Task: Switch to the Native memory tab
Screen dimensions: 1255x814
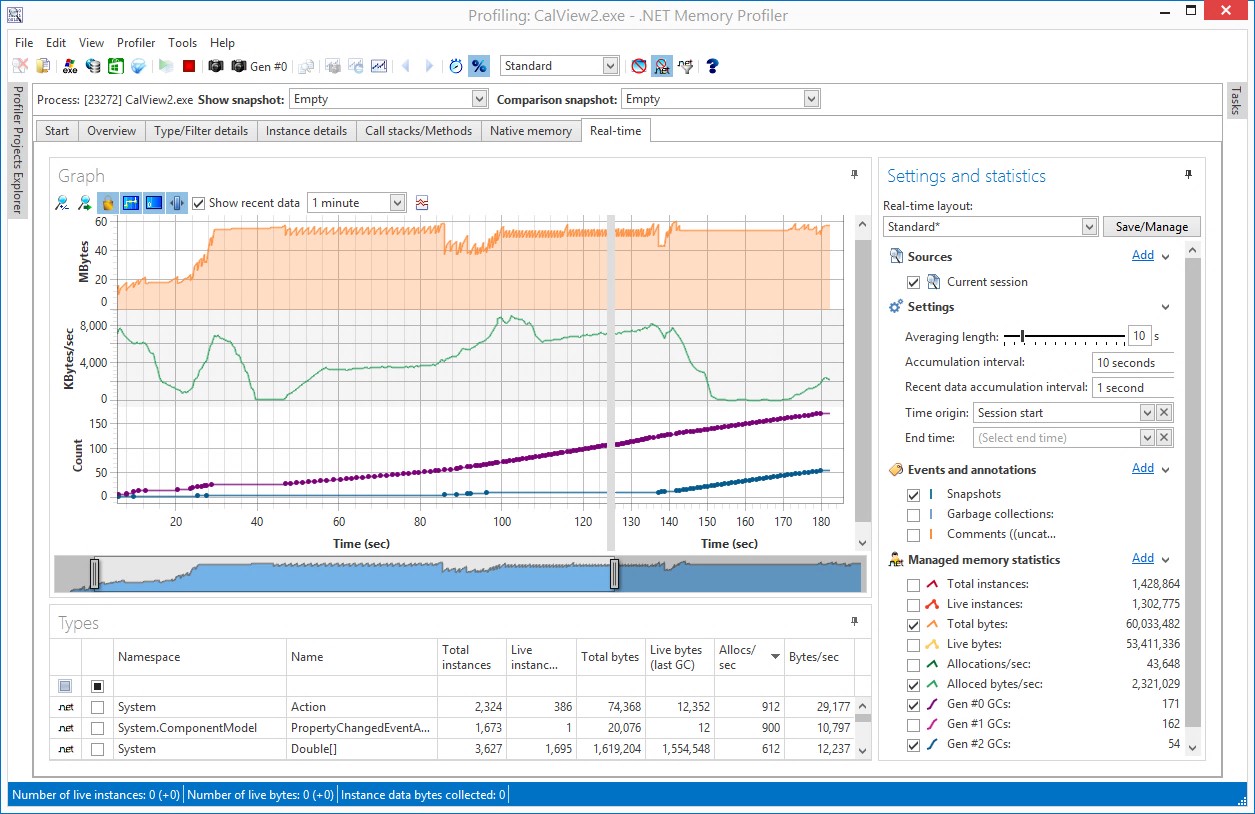Action: (531, 130)
